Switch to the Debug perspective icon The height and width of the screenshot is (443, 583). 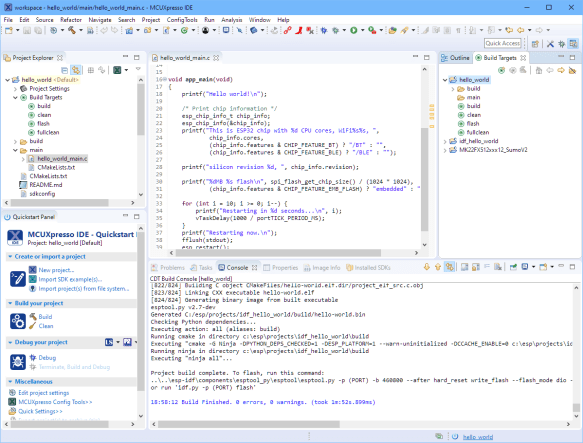coord(561,44)
